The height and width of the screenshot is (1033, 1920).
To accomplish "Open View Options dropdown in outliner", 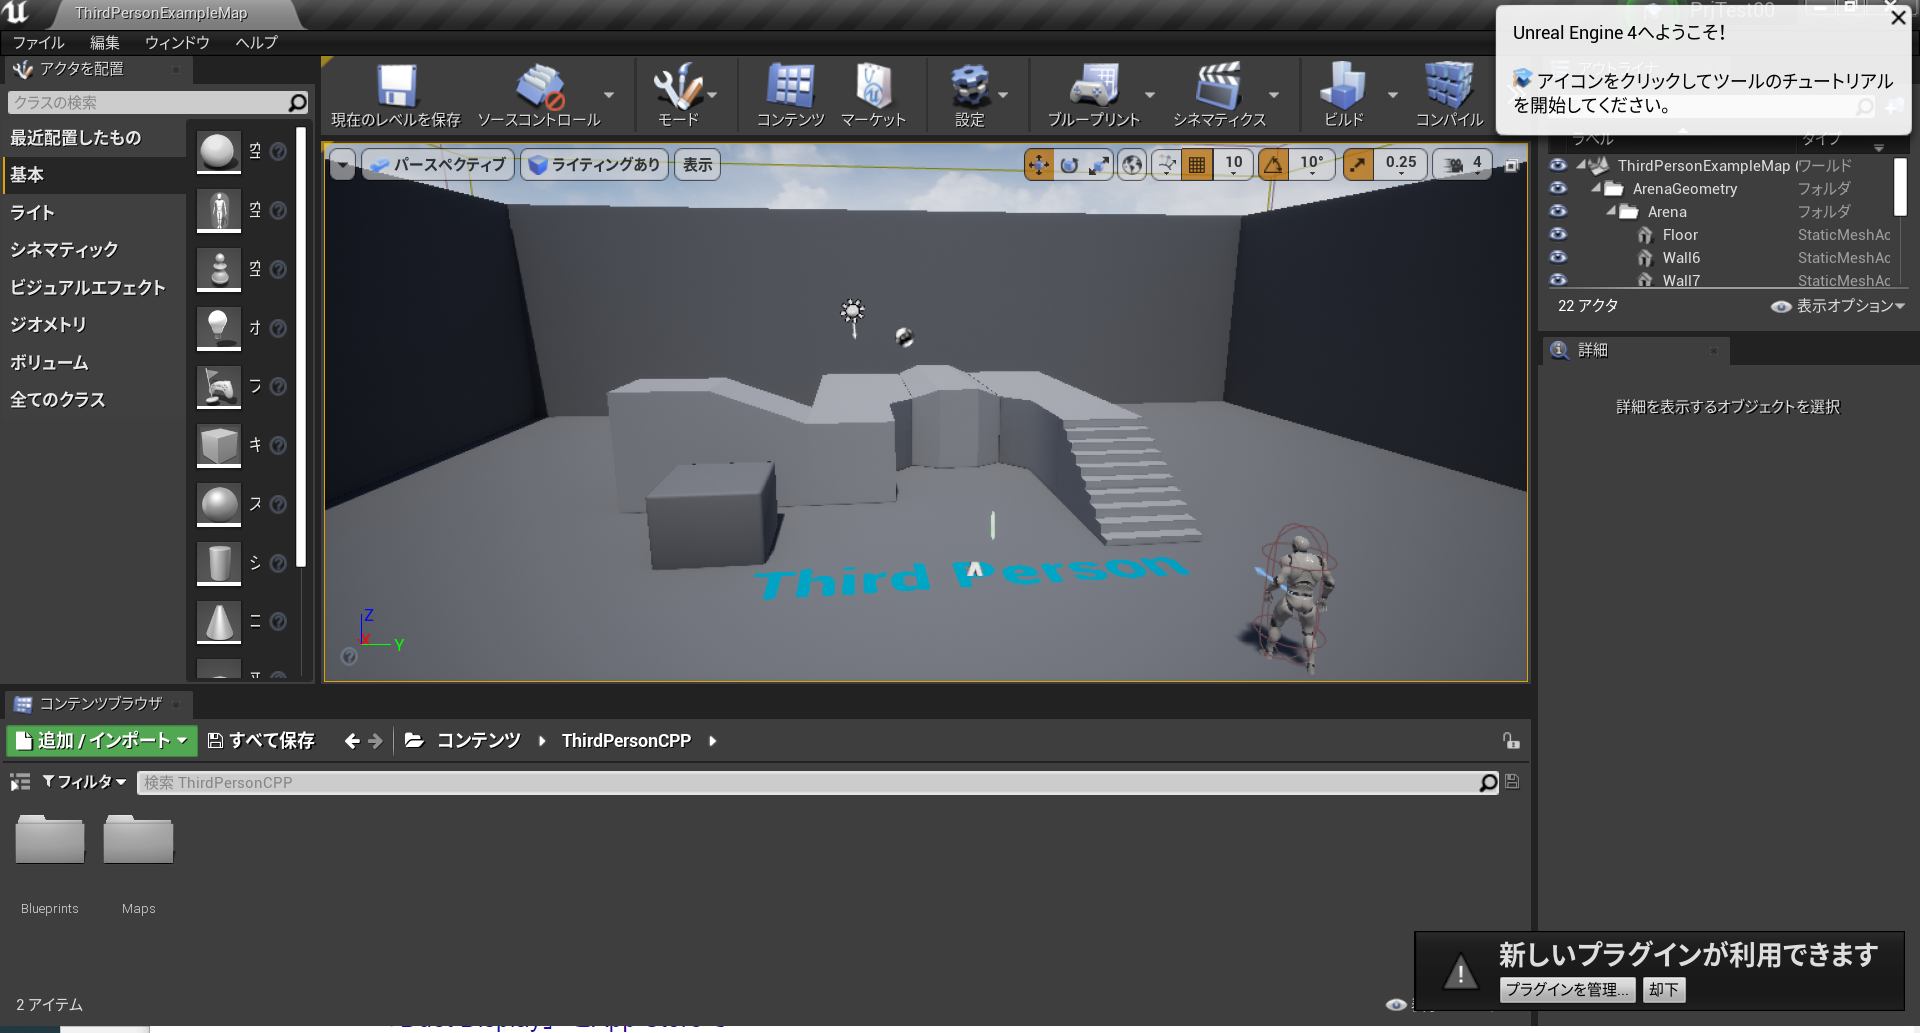I will pos(1838,306).
